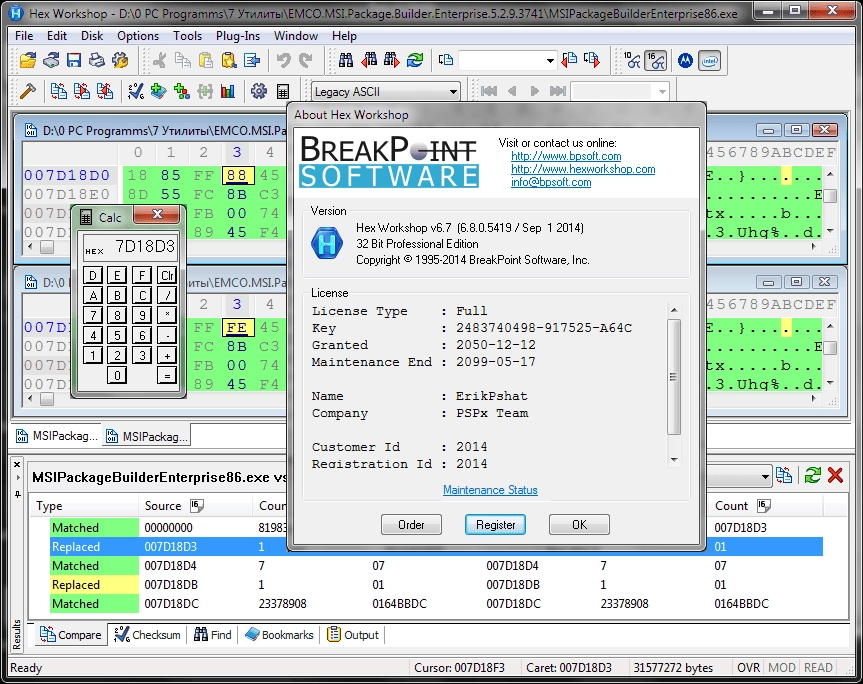Open the Edit menu
Image resolution: width=863 pixels, height=684 pixels.
pos(57,36)
